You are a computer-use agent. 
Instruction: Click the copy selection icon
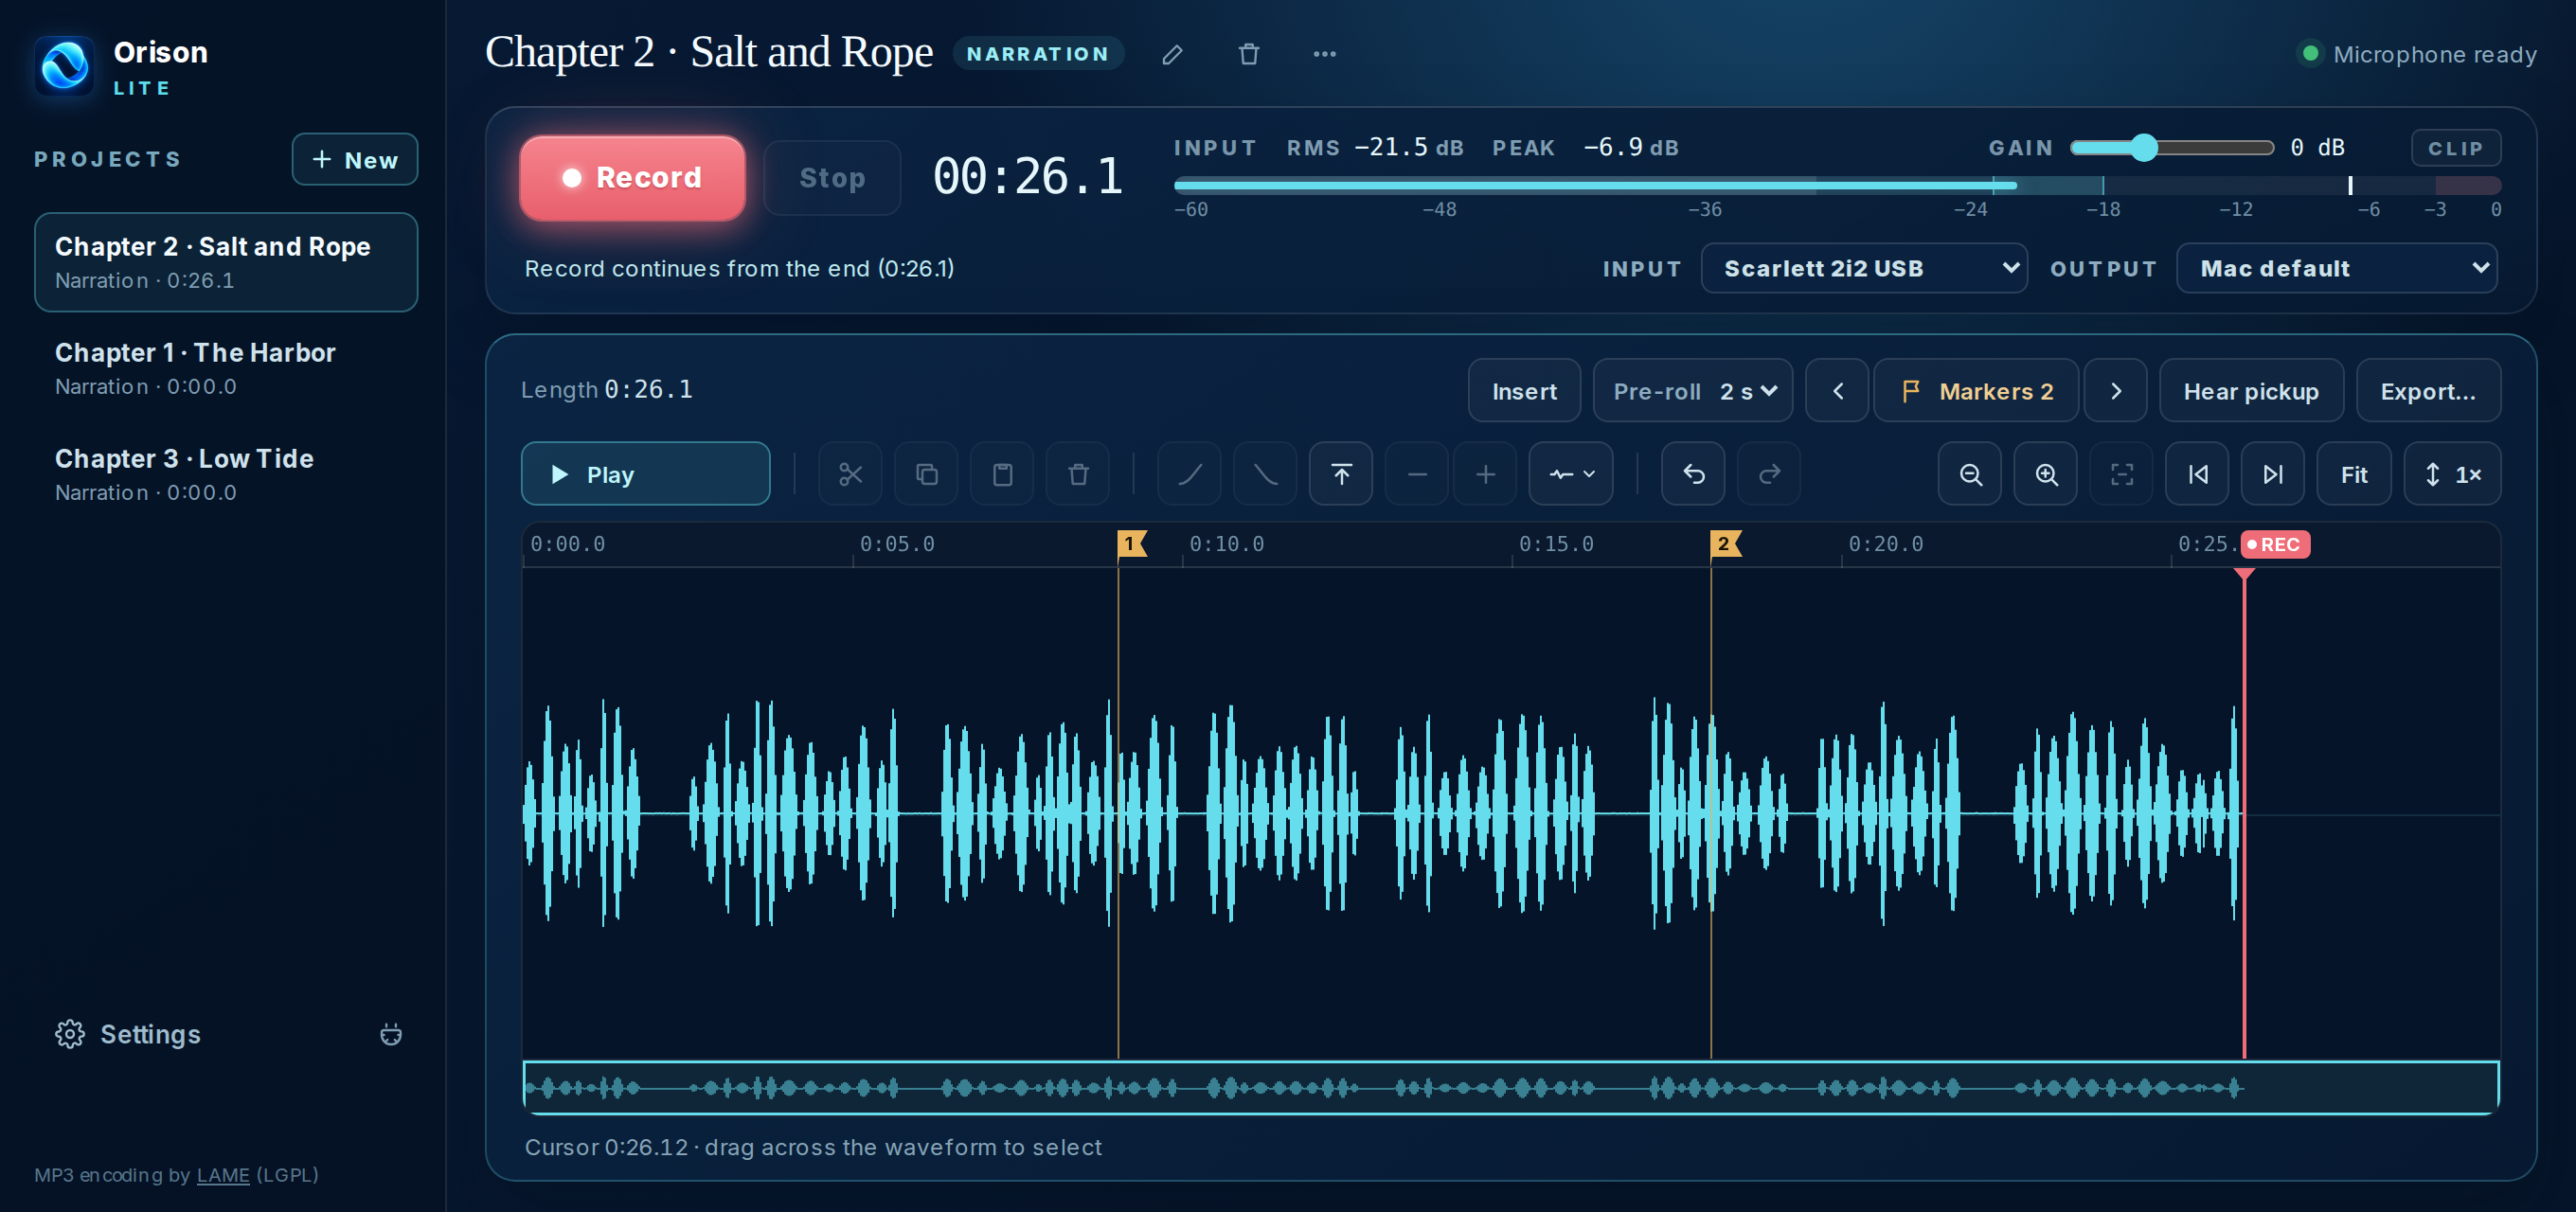(926, 474)
